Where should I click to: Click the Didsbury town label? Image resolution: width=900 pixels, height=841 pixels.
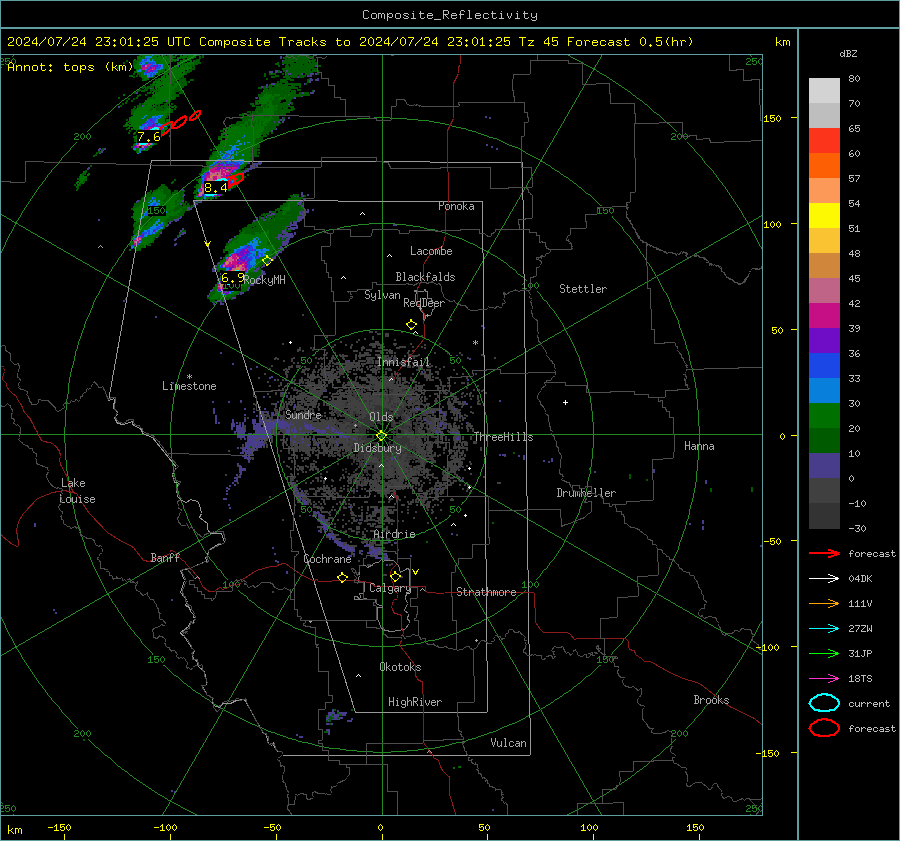pos(377,448)
